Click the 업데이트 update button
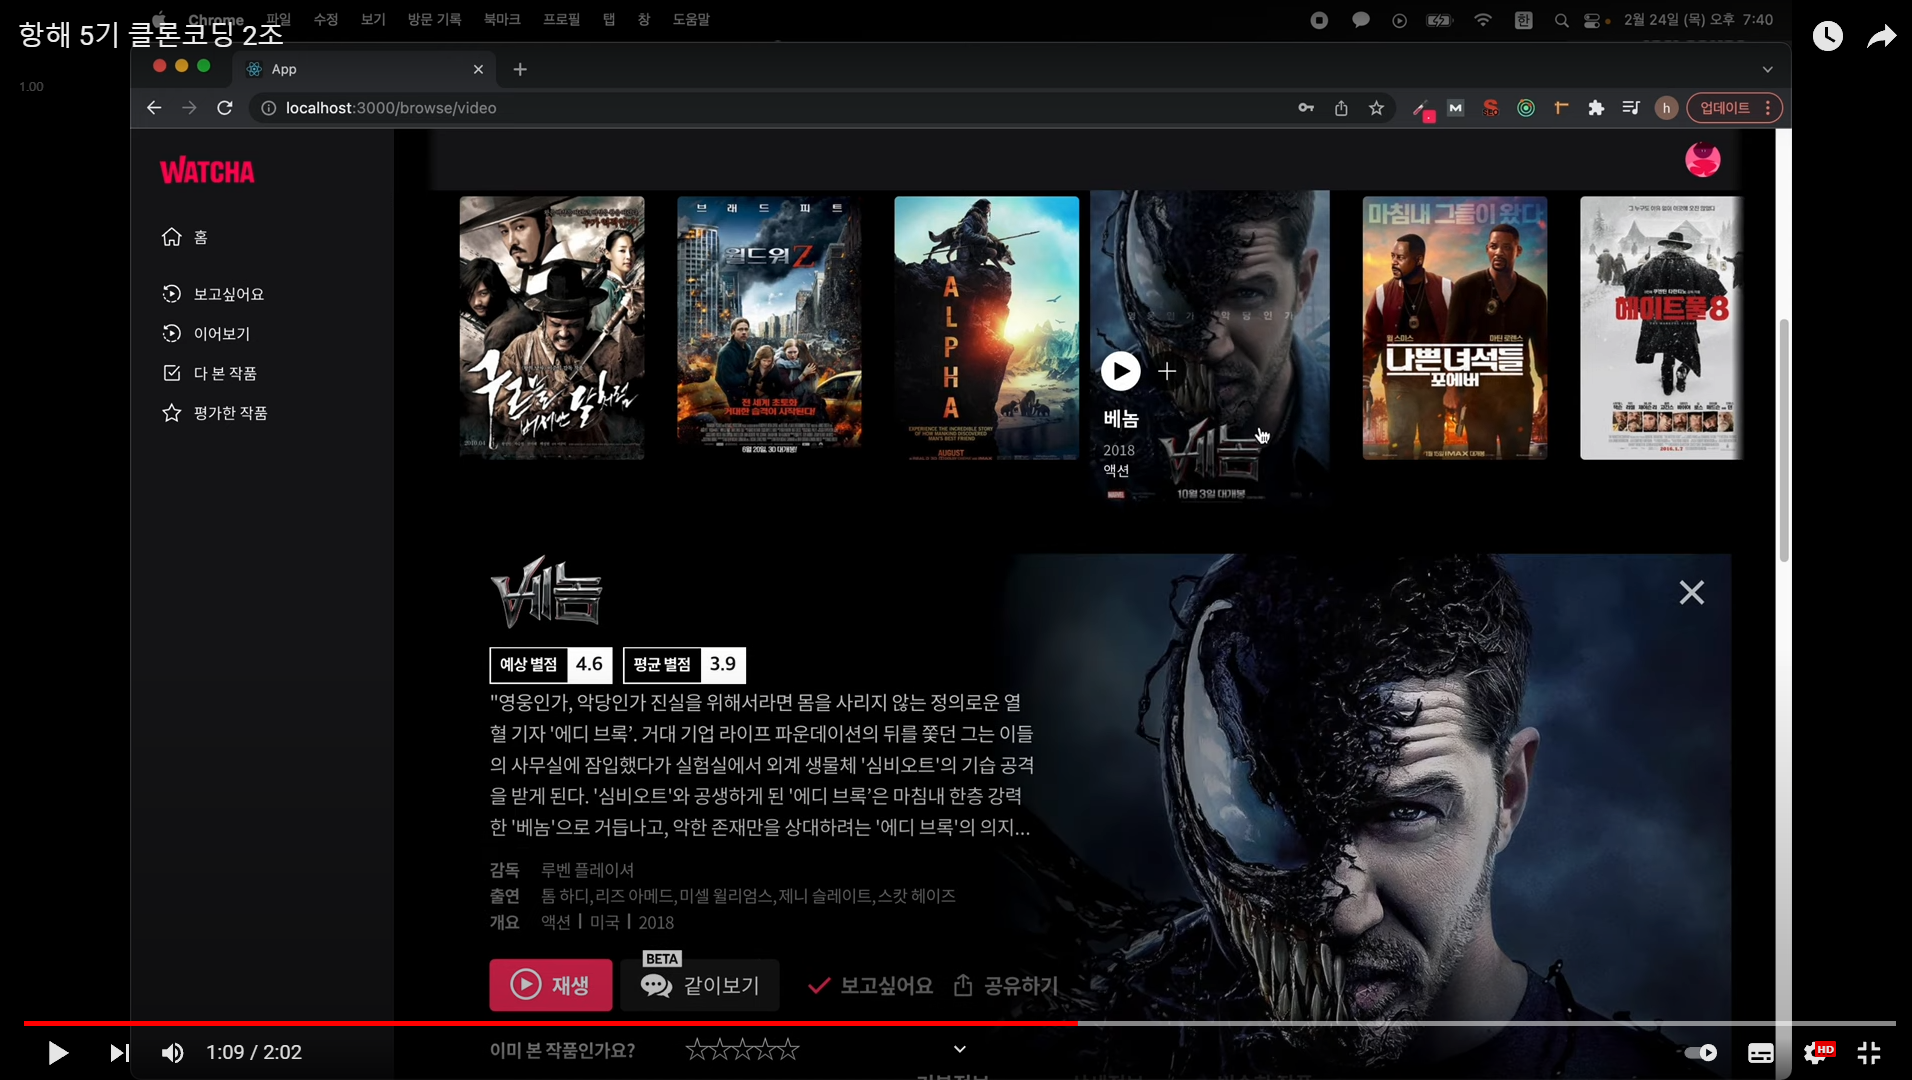 (x=1735, y=108)
